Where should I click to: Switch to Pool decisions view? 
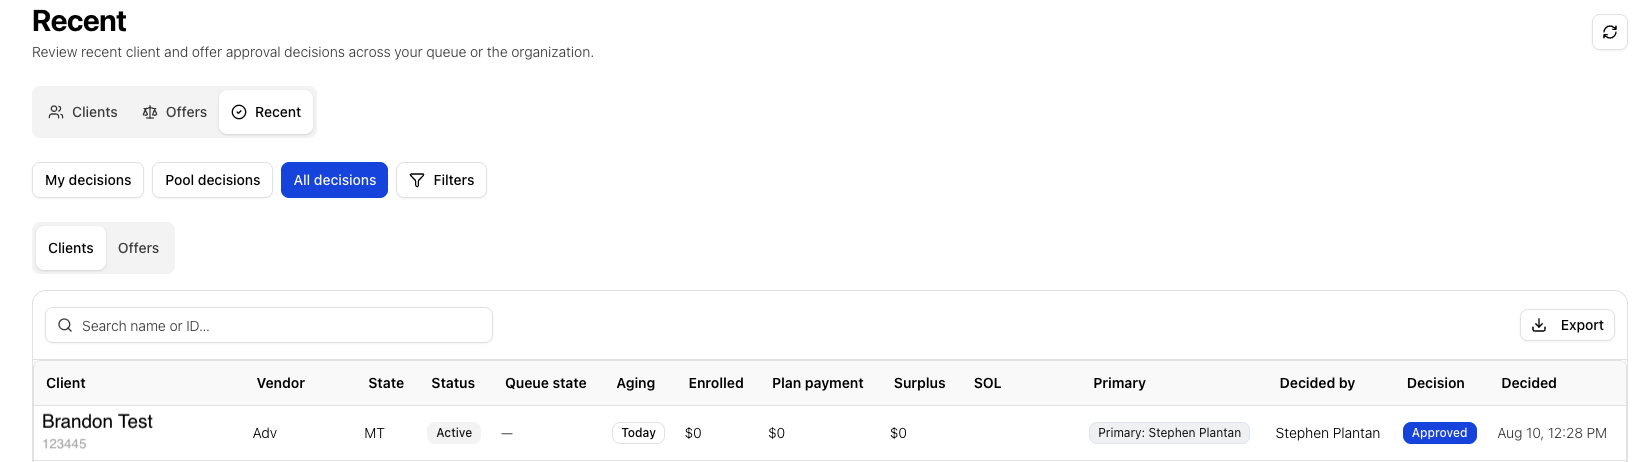212,180
